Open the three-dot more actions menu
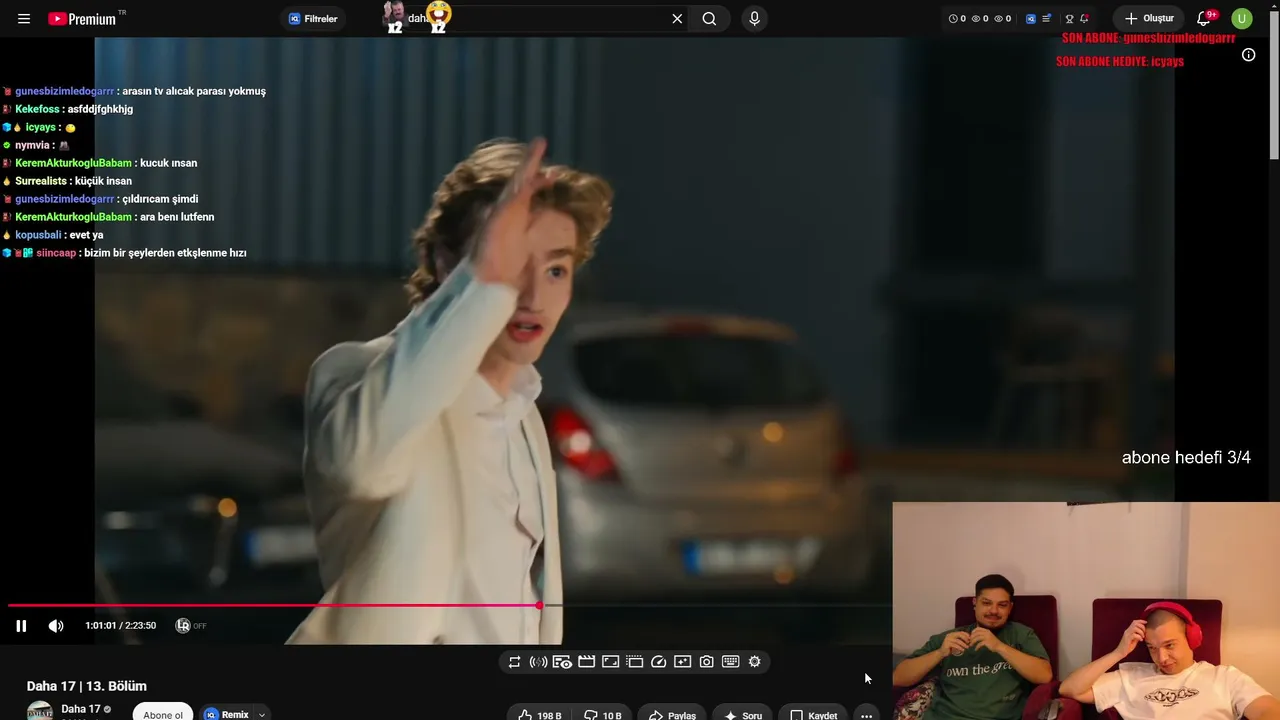Image resolution: width=1280 pixels, height=720 pixels. click(866, 715)
